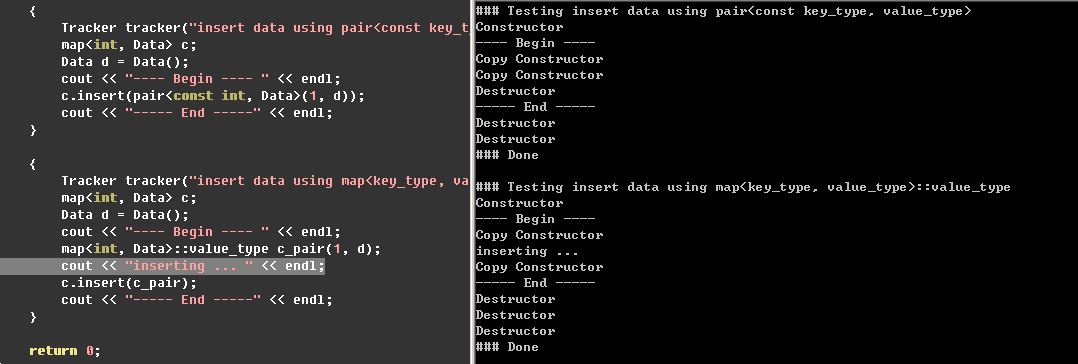Click the opening brace of the second block
This screenshot has width=1078, height=364.
click(x=33, y=164)
